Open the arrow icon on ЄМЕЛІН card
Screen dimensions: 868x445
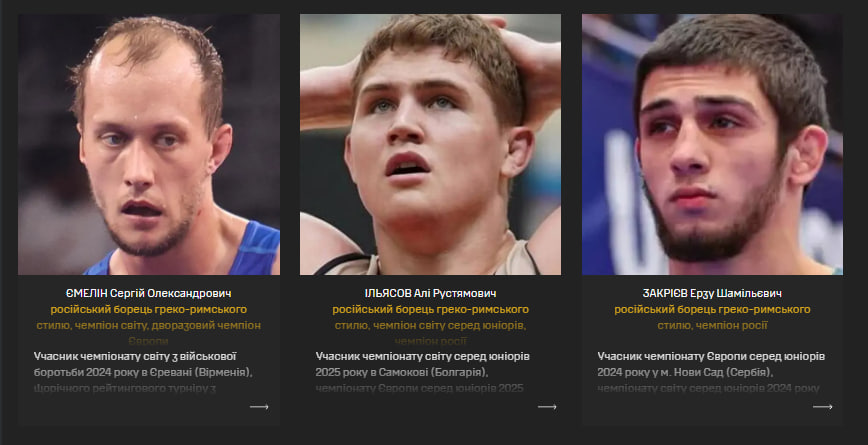pyautogui.click(x=259, y=407)
